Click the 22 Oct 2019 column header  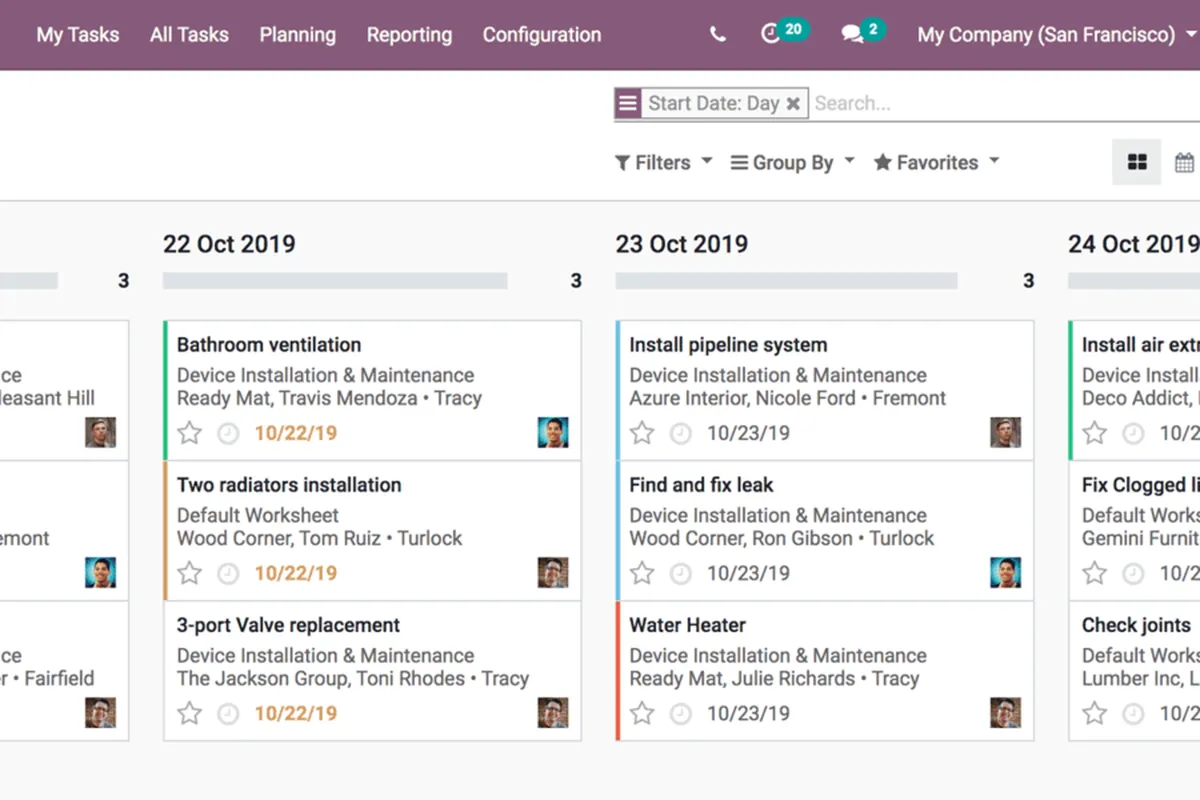coord(229,243)
